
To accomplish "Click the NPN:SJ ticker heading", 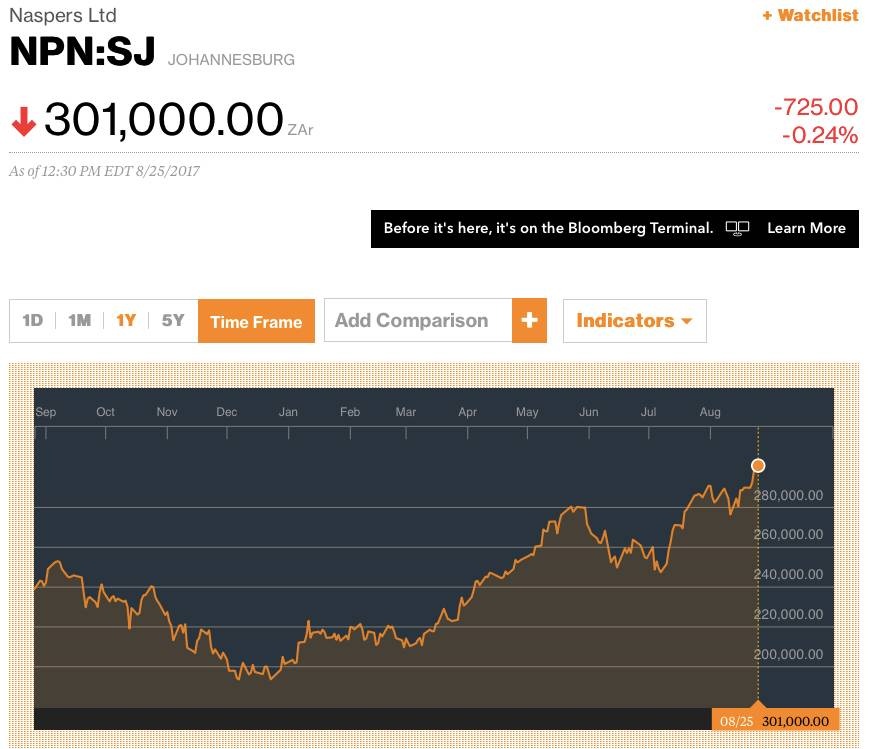I will (x=82, y=52).
